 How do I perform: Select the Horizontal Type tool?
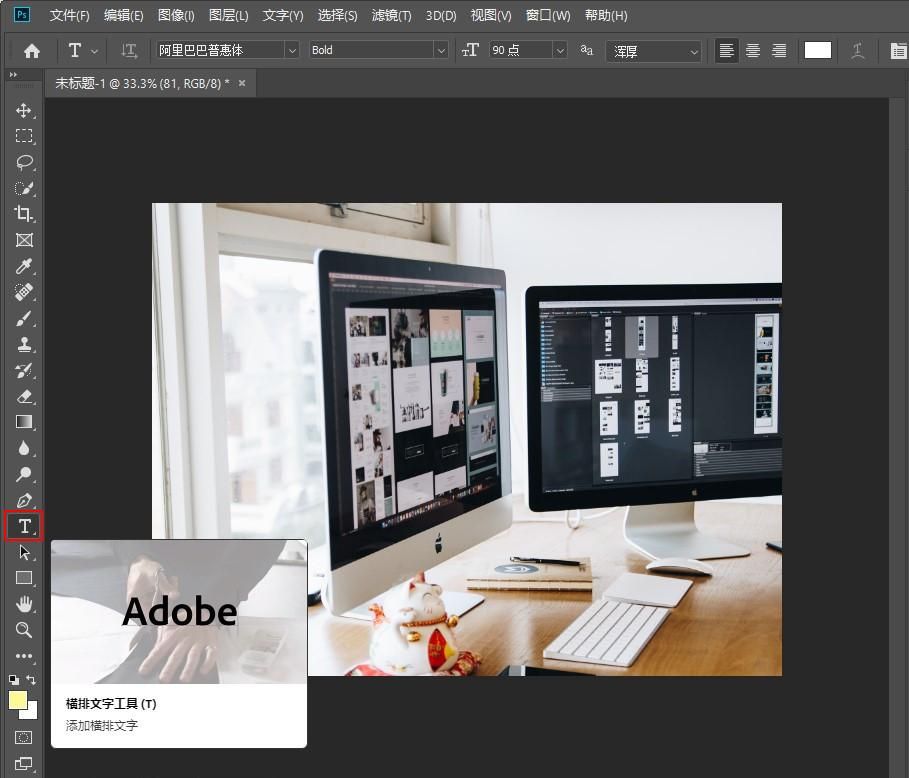[x=24, y=526]
